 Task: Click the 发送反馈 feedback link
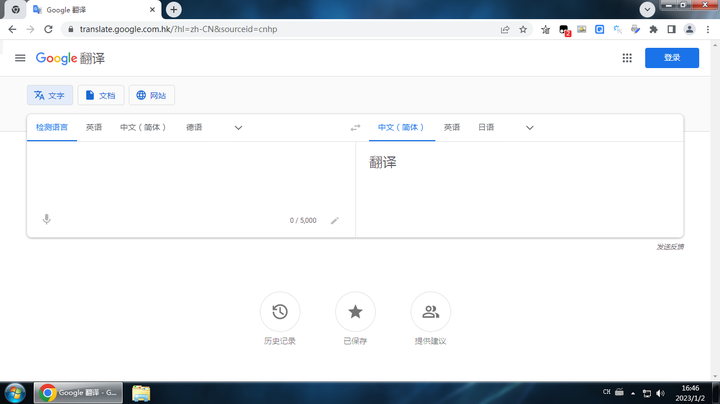(670, 247)
